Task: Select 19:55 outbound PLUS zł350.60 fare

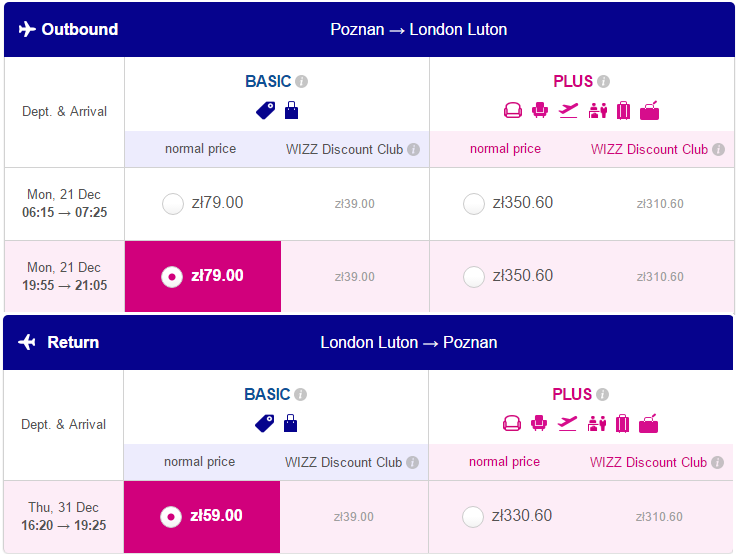Action: (x=474, y=277)
